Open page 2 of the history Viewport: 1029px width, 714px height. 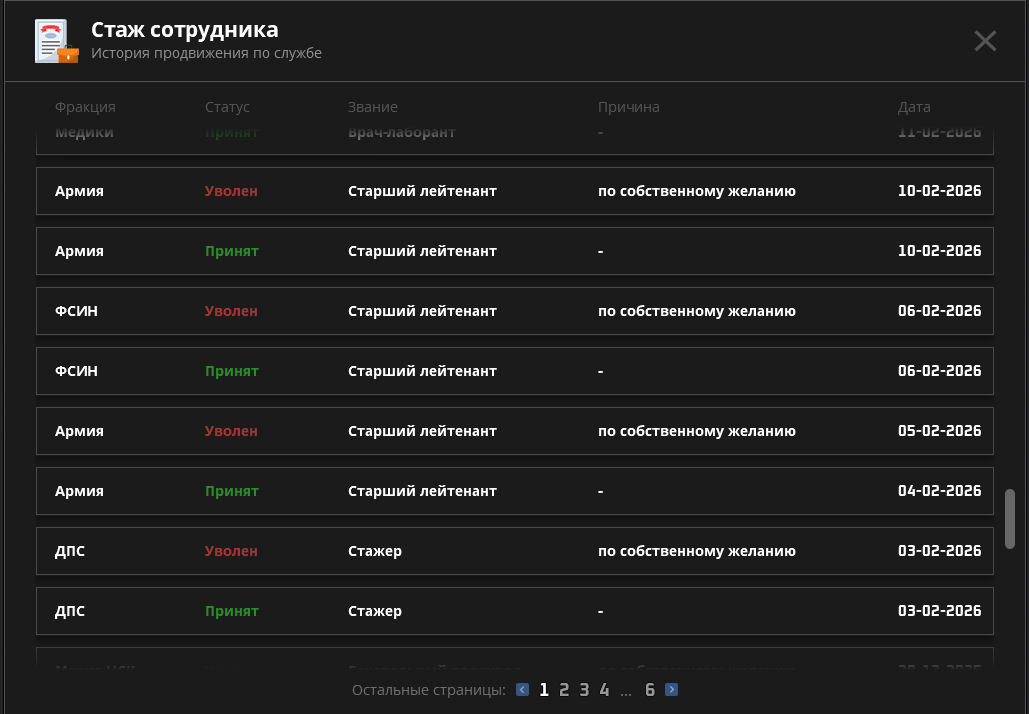[x=564, y=689]
